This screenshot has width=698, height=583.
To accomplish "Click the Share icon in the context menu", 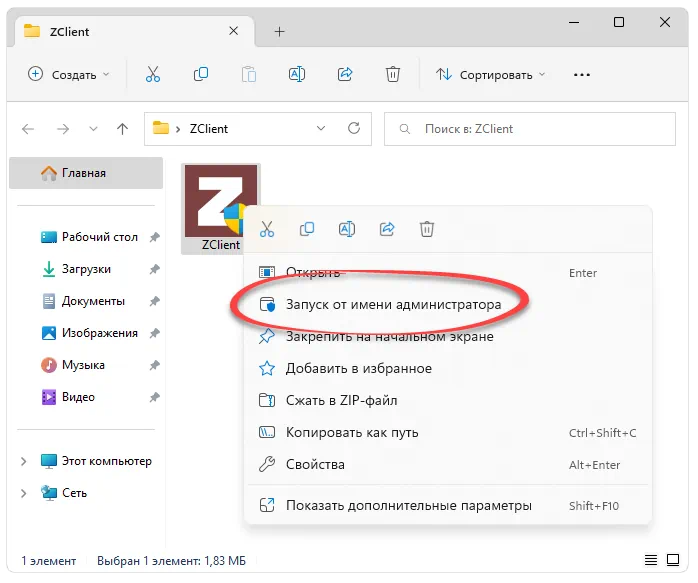I will [x=387, y=229].
